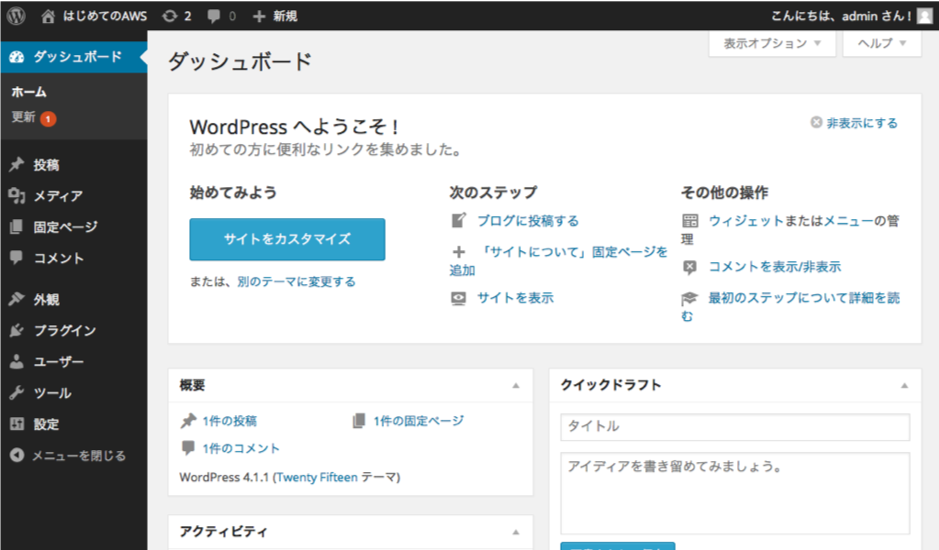Viewport: 939px width, 550px height.
Task: Click メニューを閉じる to collapse sidebar
Action: pyautogui.click(x=78, y=455)
